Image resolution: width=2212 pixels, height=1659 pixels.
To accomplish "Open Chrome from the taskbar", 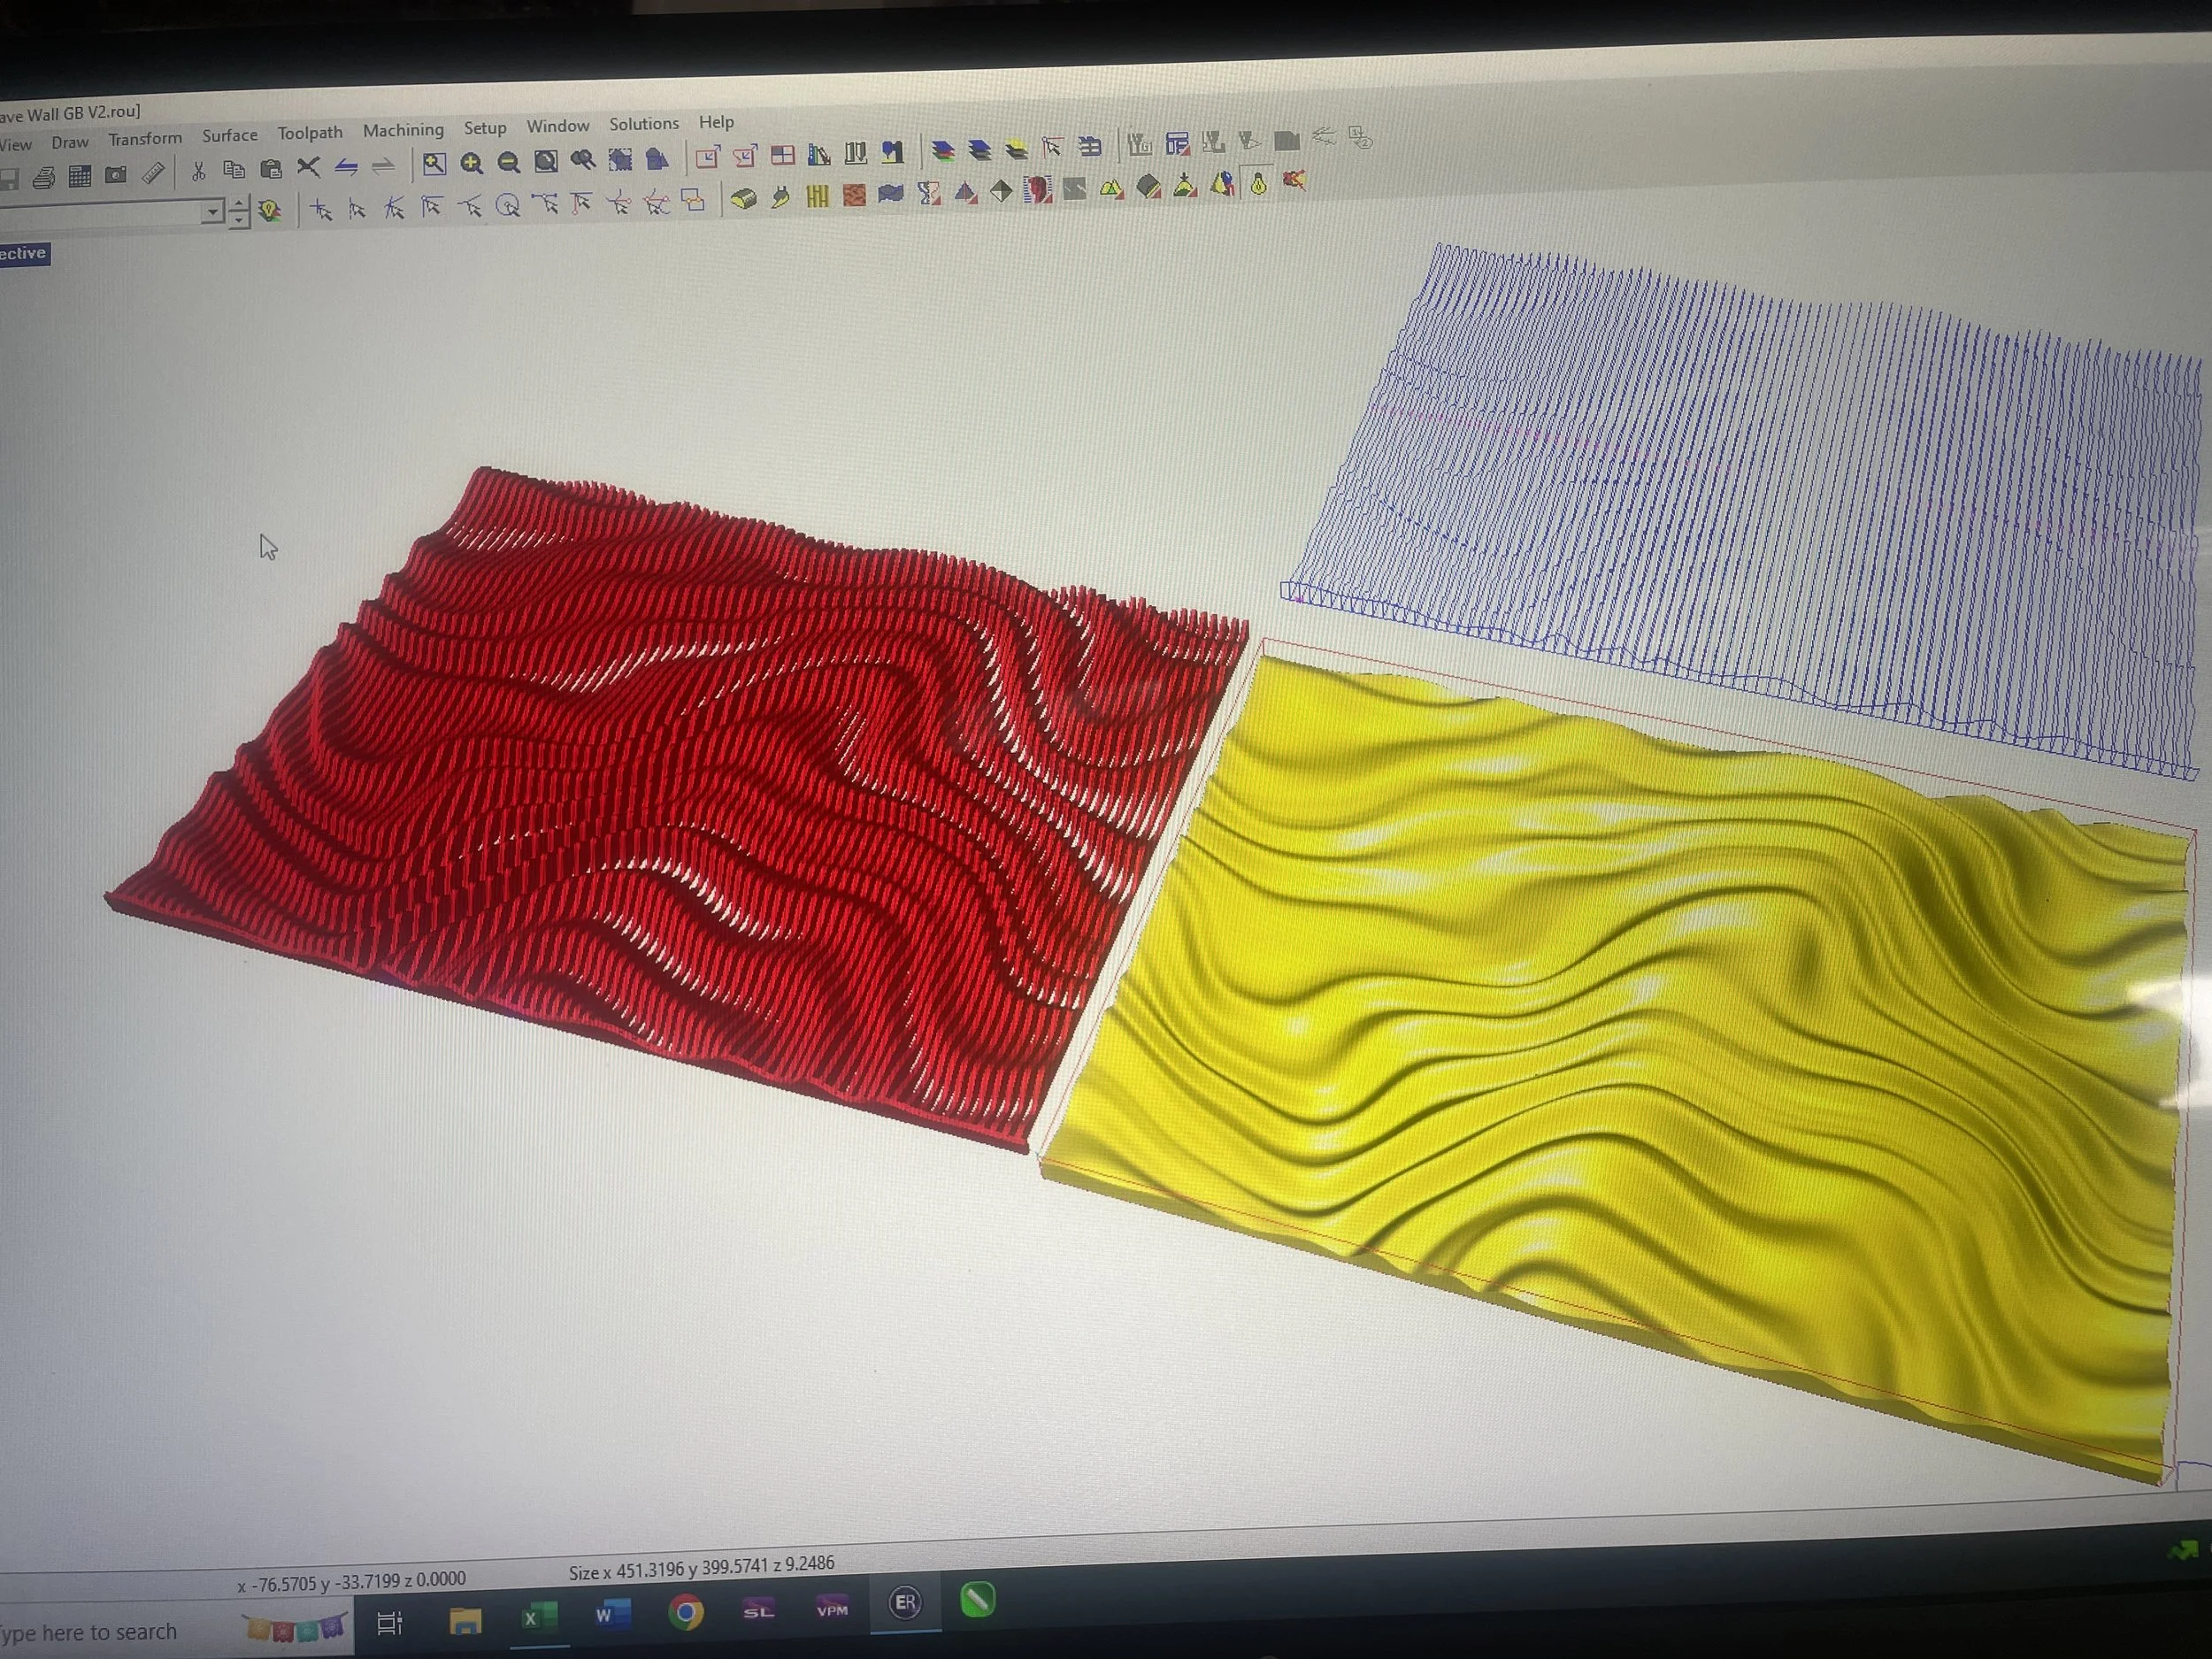I will (686, 1612).
